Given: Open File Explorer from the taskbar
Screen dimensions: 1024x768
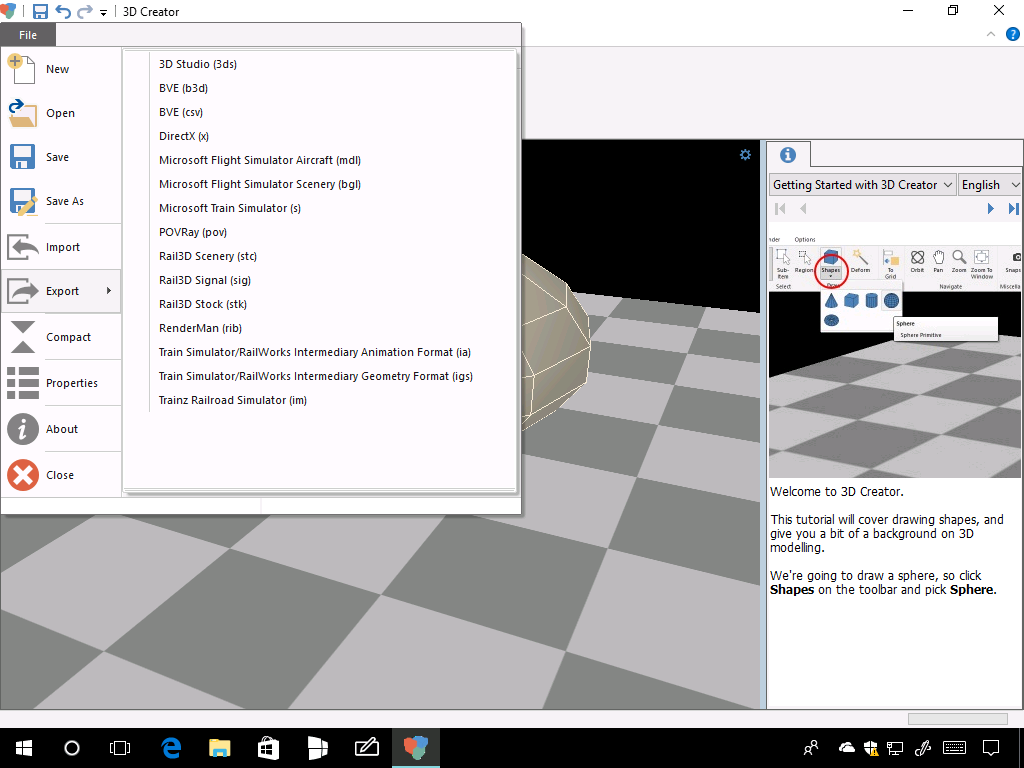Looking at the screenshot, I should point(219,748).
